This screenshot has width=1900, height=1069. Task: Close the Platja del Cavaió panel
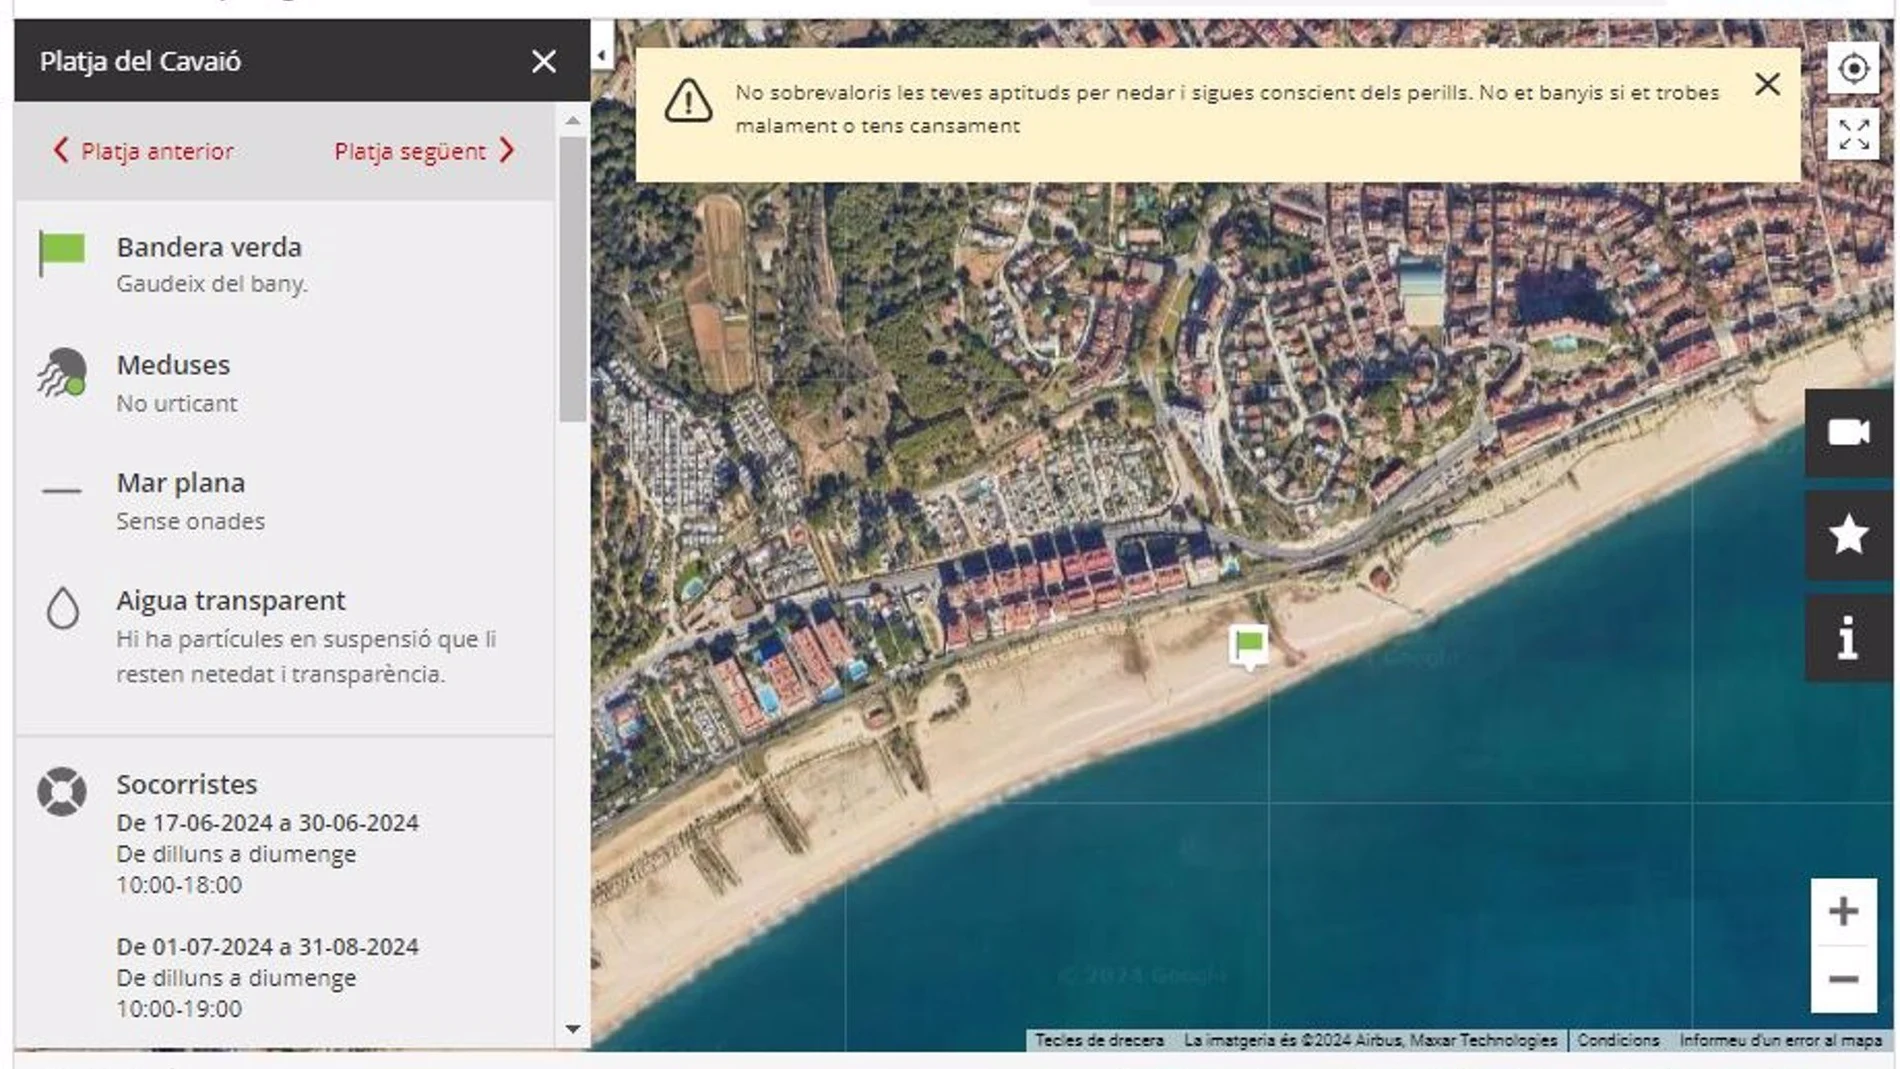[x=544, y=62]
